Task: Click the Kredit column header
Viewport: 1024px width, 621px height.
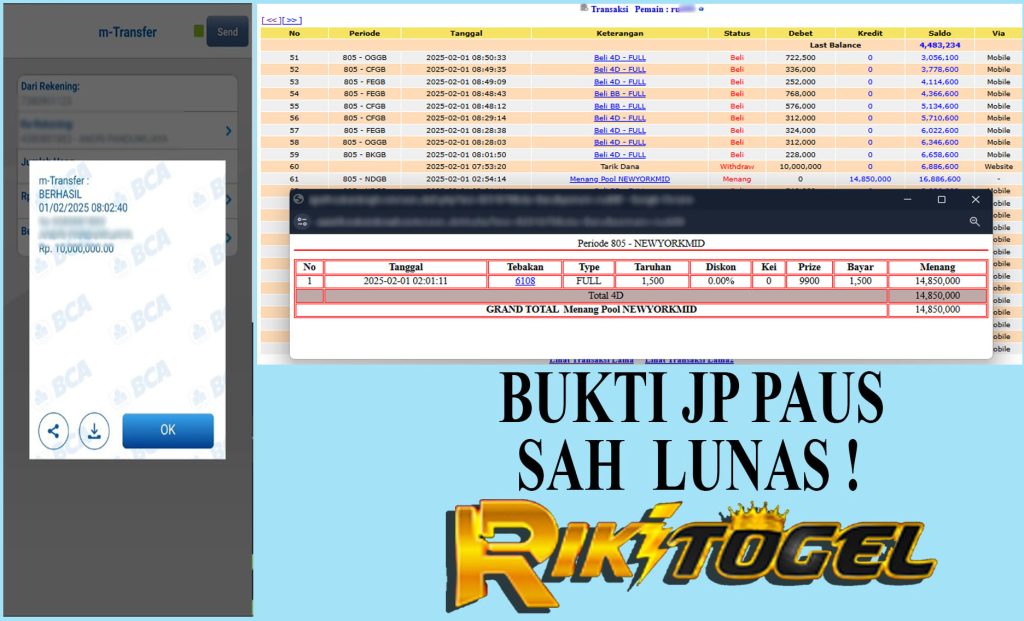Action: [870, 33]
